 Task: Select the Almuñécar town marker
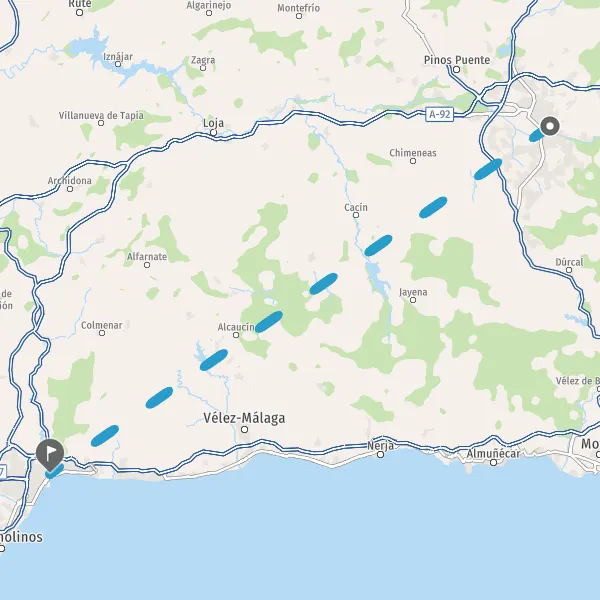(x=494, y=463)
